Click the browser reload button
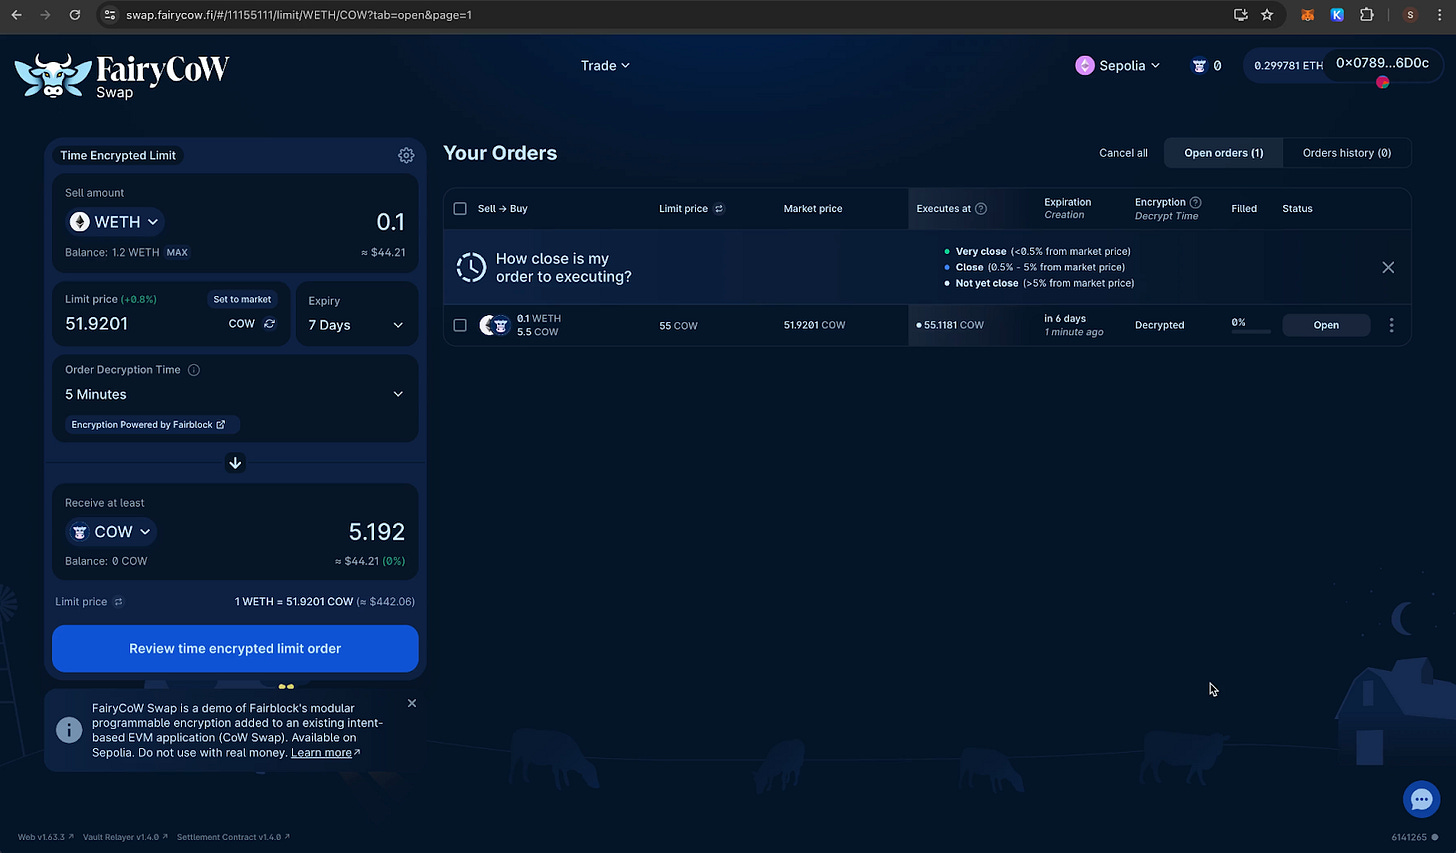The width and height of the screenshot is (1456, 853). pos(74,15)
